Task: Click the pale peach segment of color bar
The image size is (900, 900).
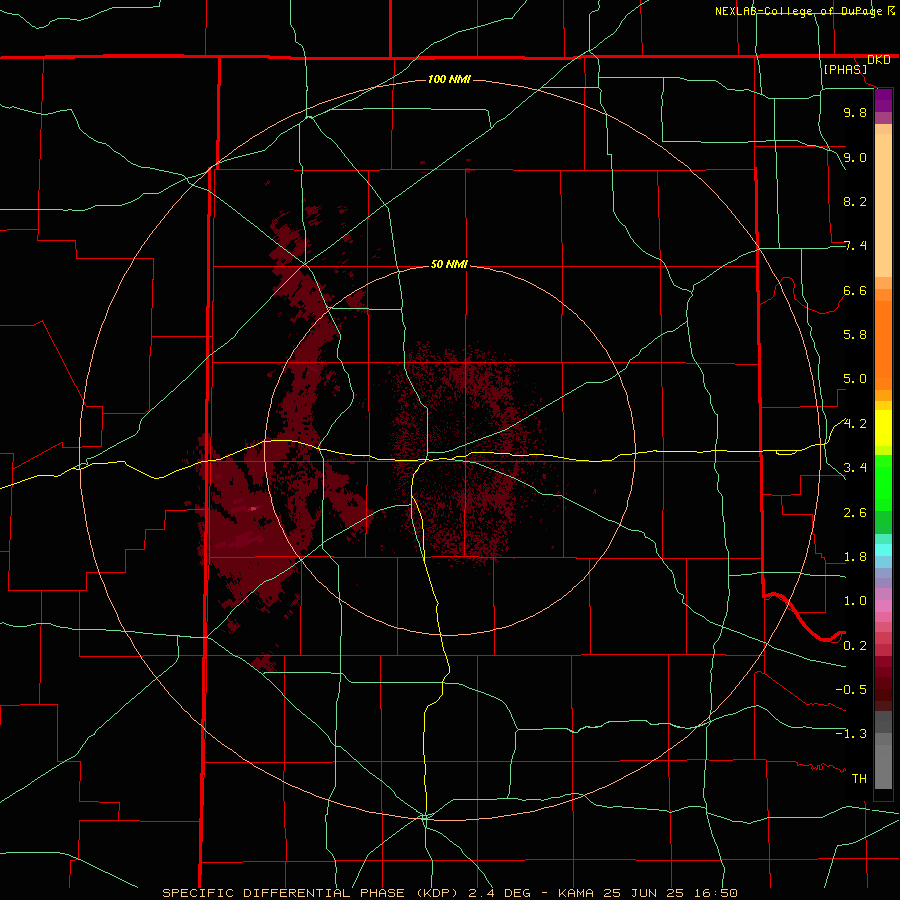Action: (x=883, y=205)
